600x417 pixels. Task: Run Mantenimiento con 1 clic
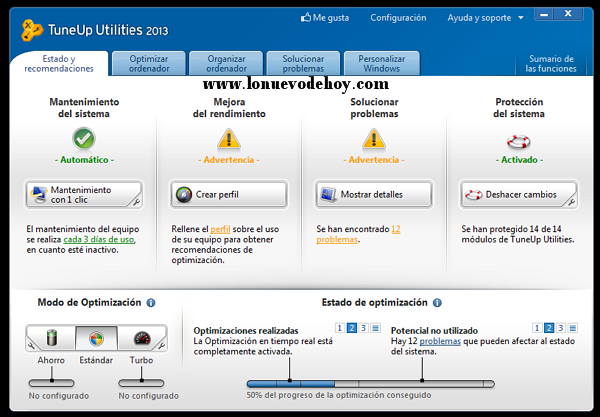pos(84,195)
